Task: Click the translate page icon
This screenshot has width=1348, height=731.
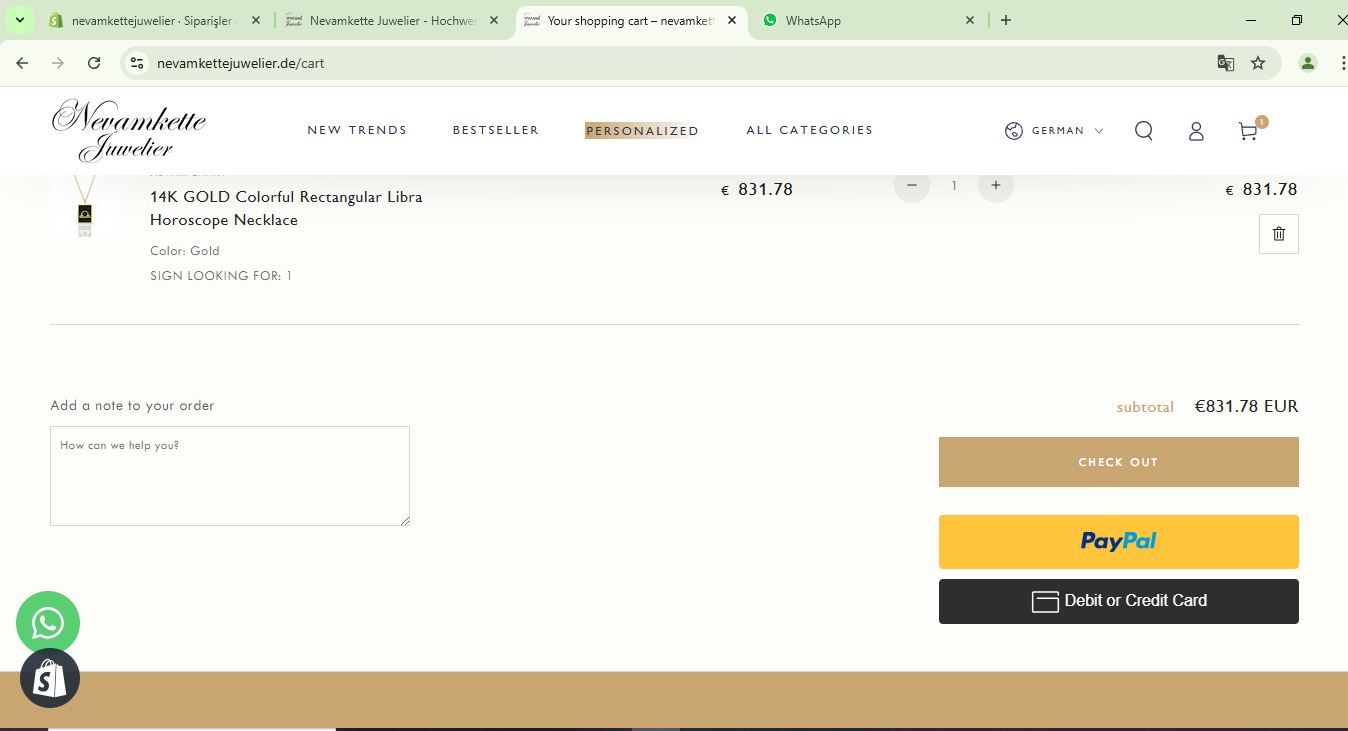Action: point(1225,63)
